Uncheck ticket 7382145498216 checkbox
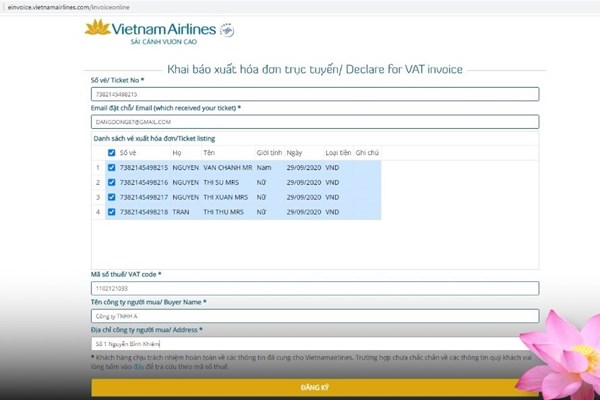The height and width of the screenshot is (400, 600). [111, 183]
